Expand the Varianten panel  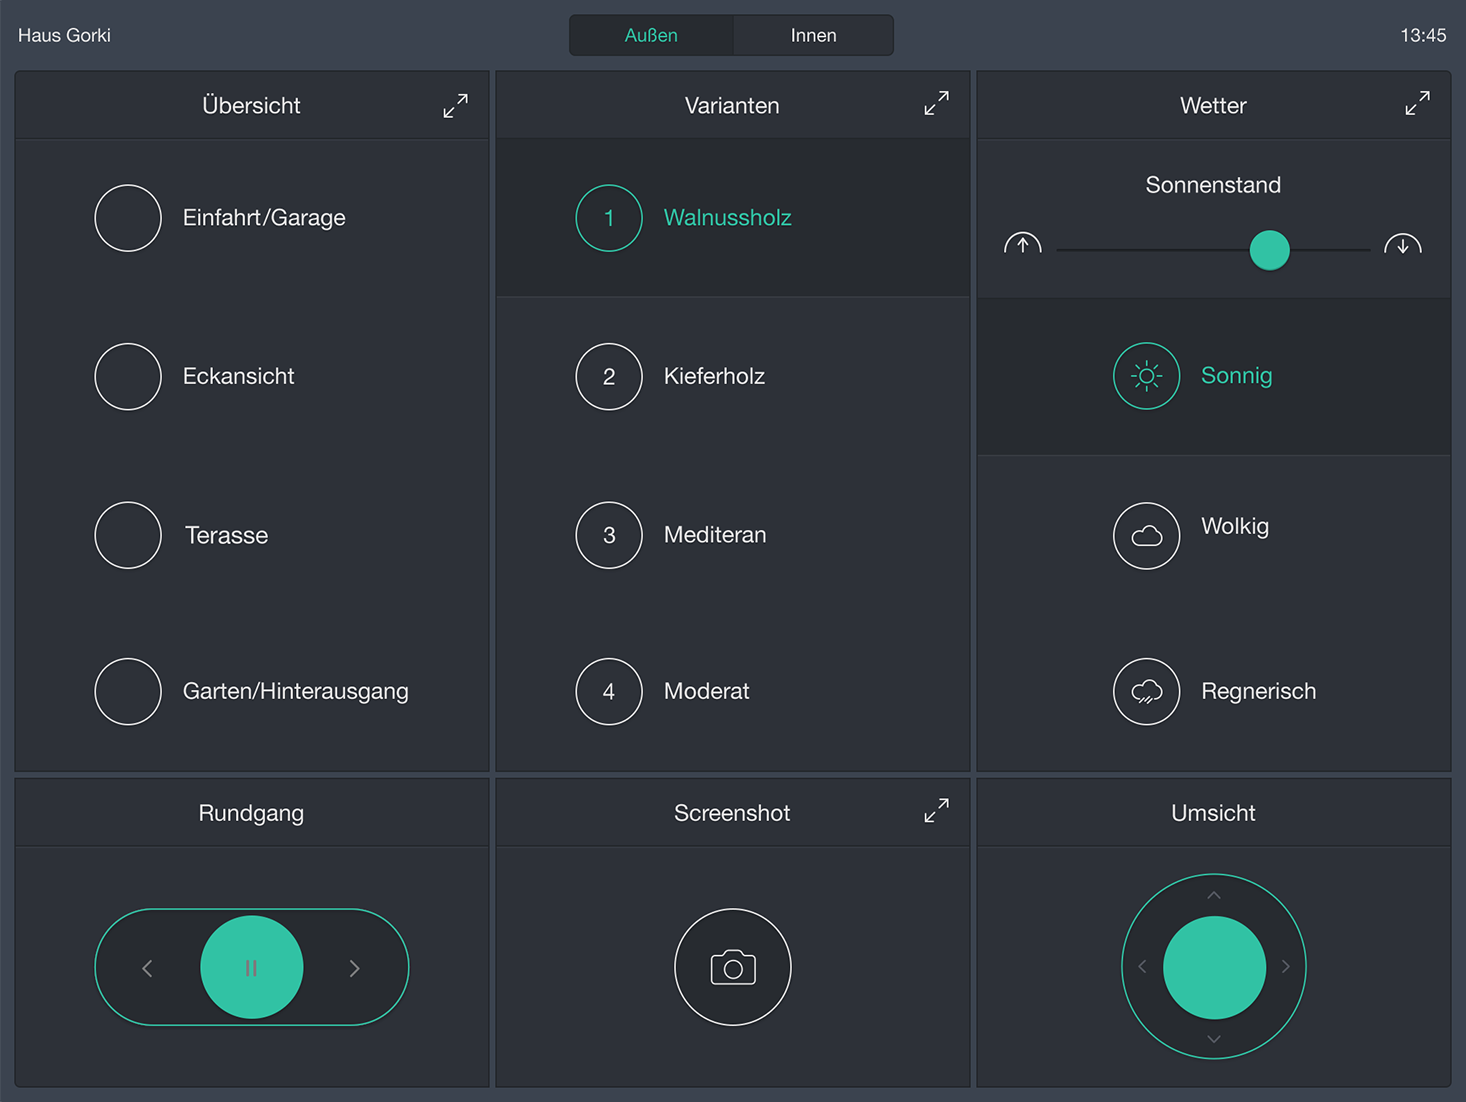pos(936,104)
